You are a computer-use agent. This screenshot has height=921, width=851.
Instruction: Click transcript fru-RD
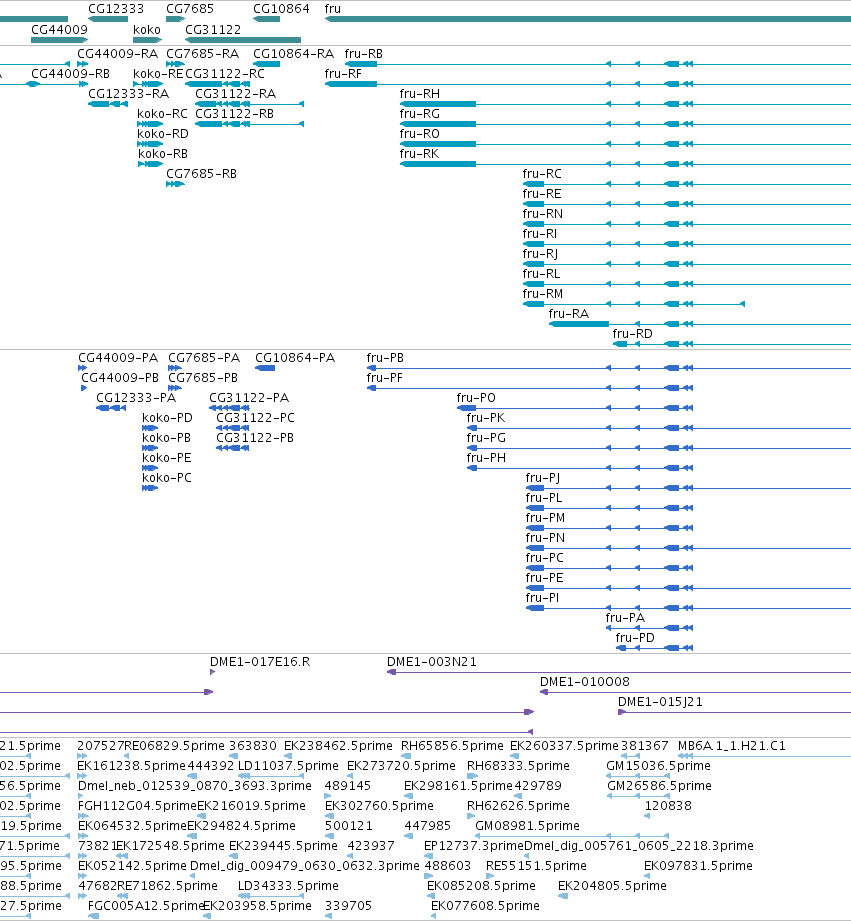(x=633, y=334)
